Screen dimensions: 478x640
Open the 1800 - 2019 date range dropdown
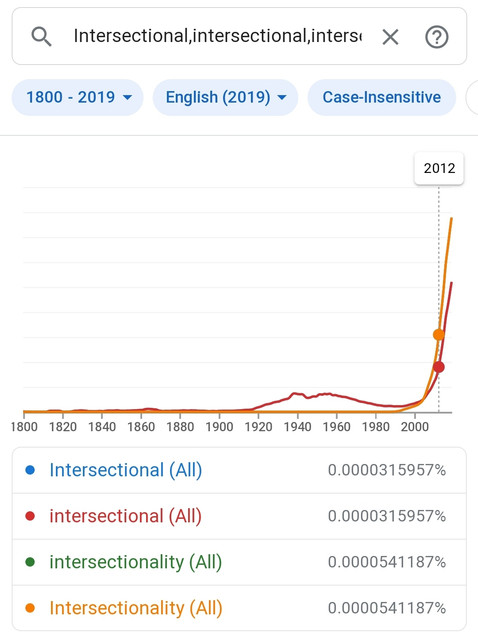(78, 98)
